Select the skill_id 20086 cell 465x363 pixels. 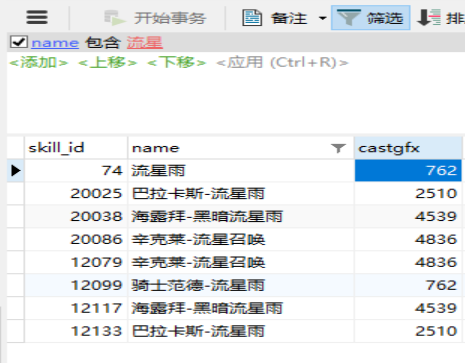(76, 240)
